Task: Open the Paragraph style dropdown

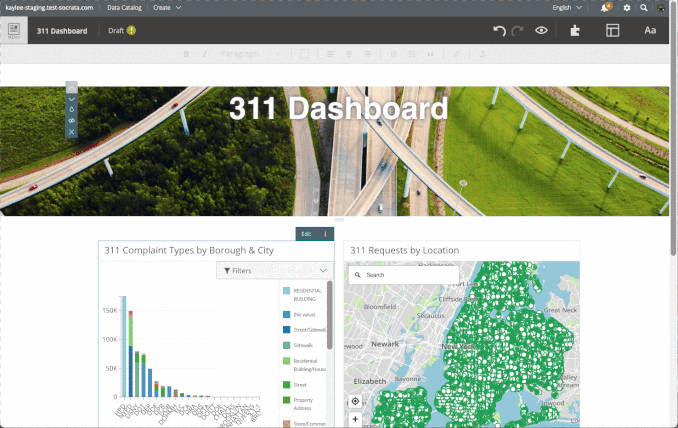Action: click(250, 54)
